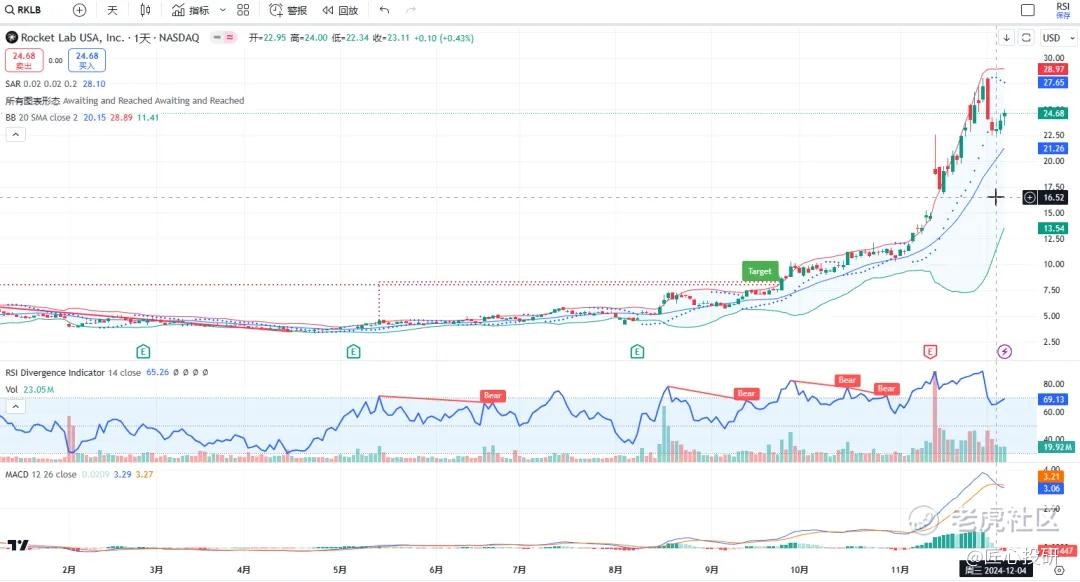Select the BB 20 SMA legend
This screenshot has height=582, width=1080.
(82, 118)
